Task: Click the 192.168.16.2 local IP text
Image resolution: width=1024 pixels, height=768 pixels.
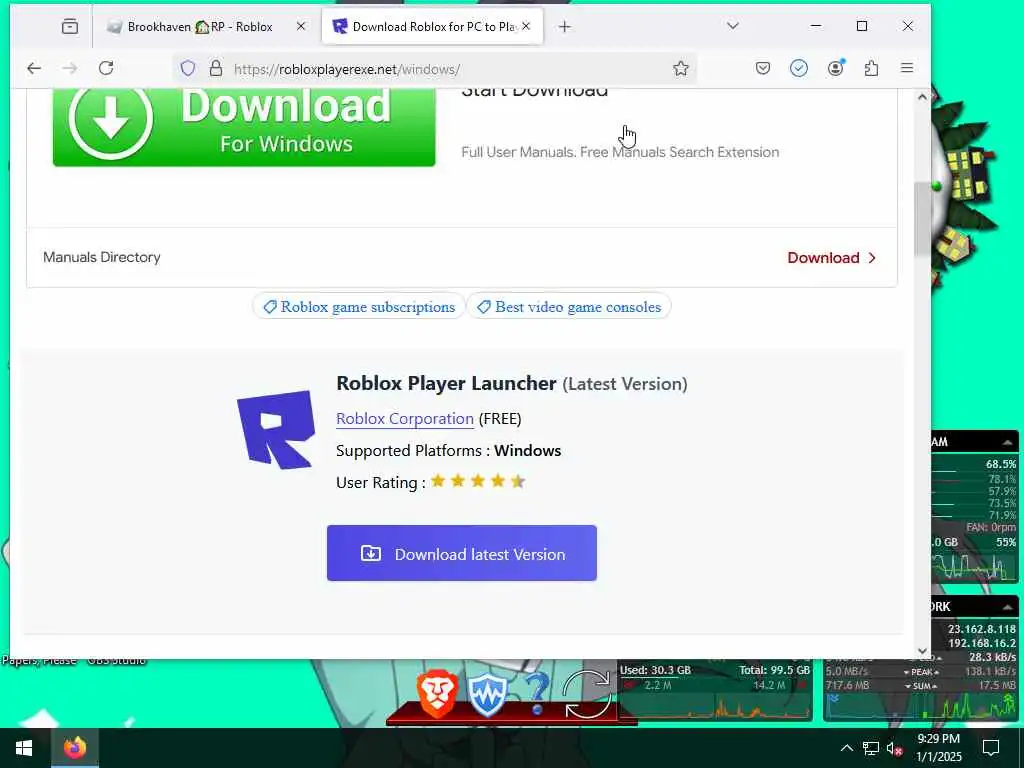Action: [x=982, y=643]
